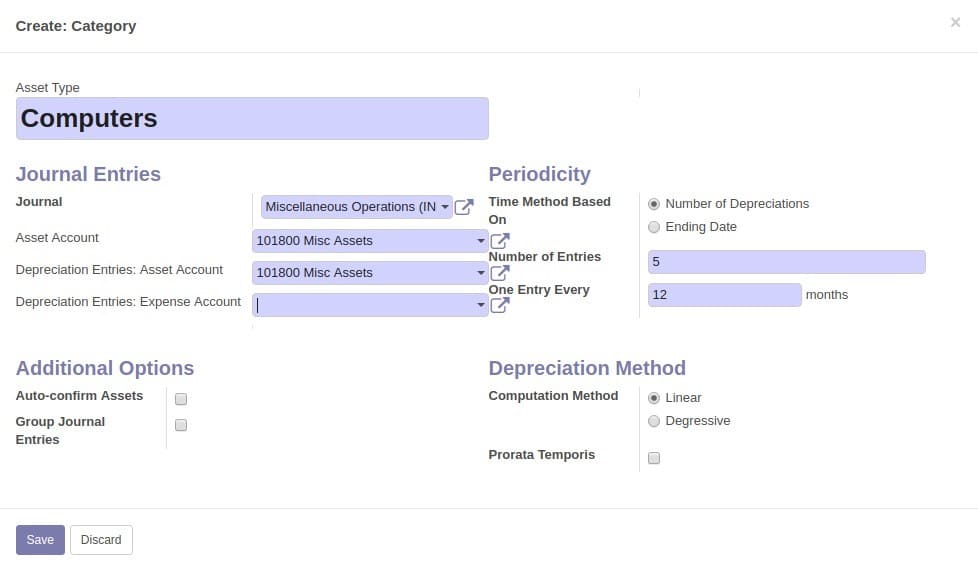The height and width of the screenshot is (568, 978).
Task: Discard the category changes
Action: tap(101, 540)
